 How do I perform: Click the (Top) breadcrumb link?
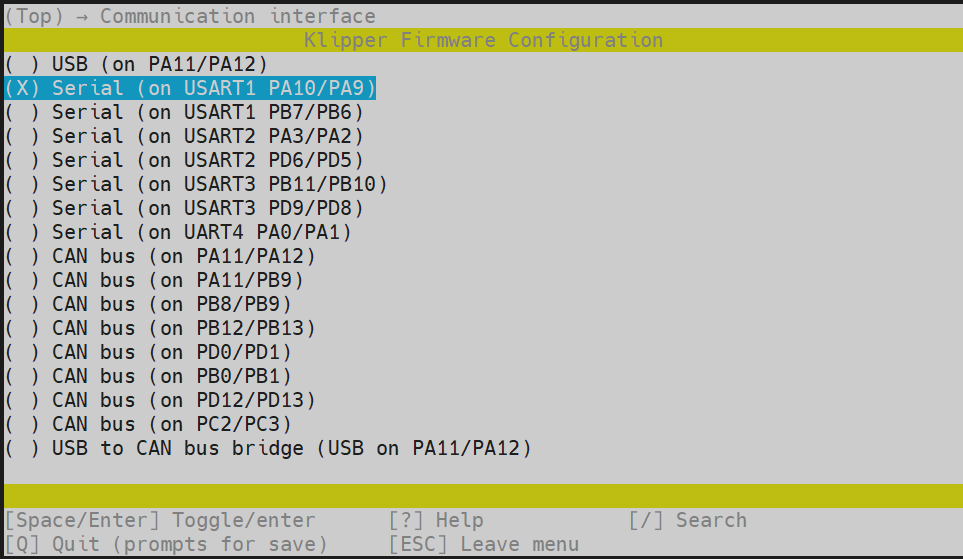[x=34, y=16]
